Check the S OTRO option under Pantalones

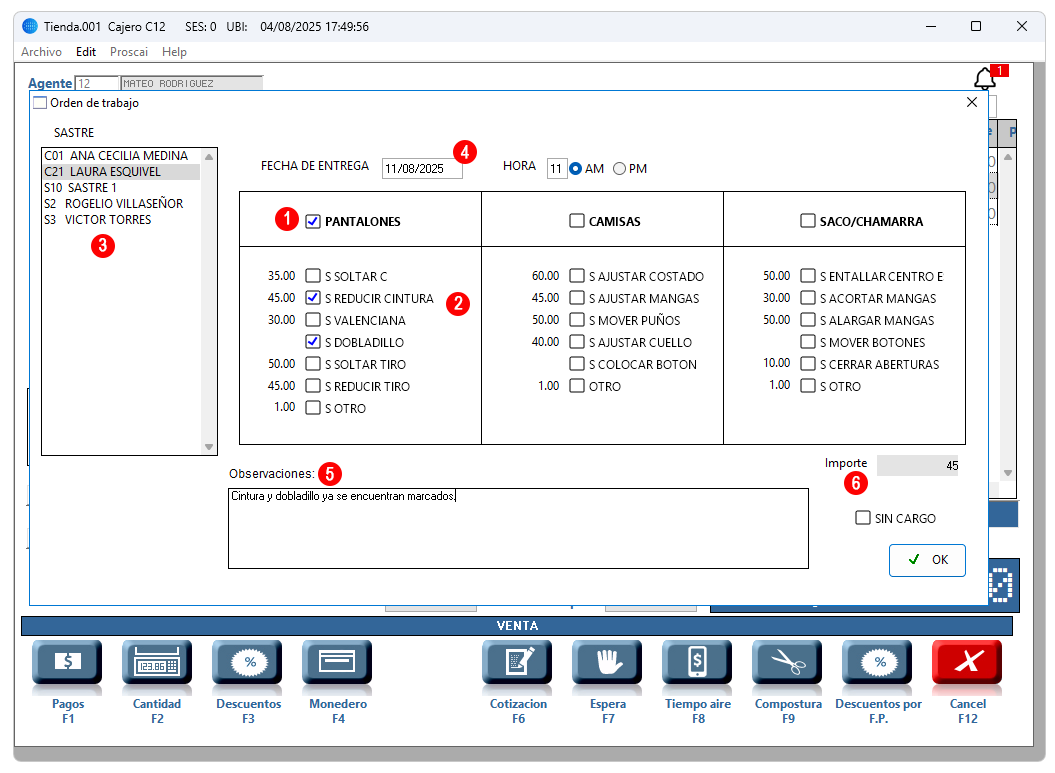coord(313,408)
